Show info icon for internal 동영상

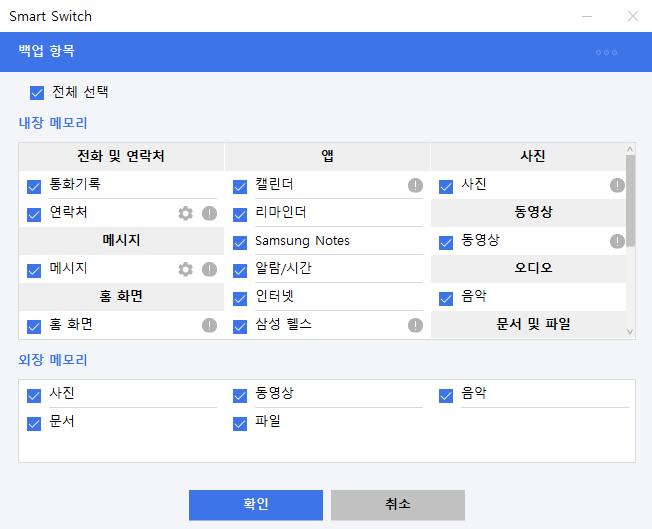tap(617, 241)
